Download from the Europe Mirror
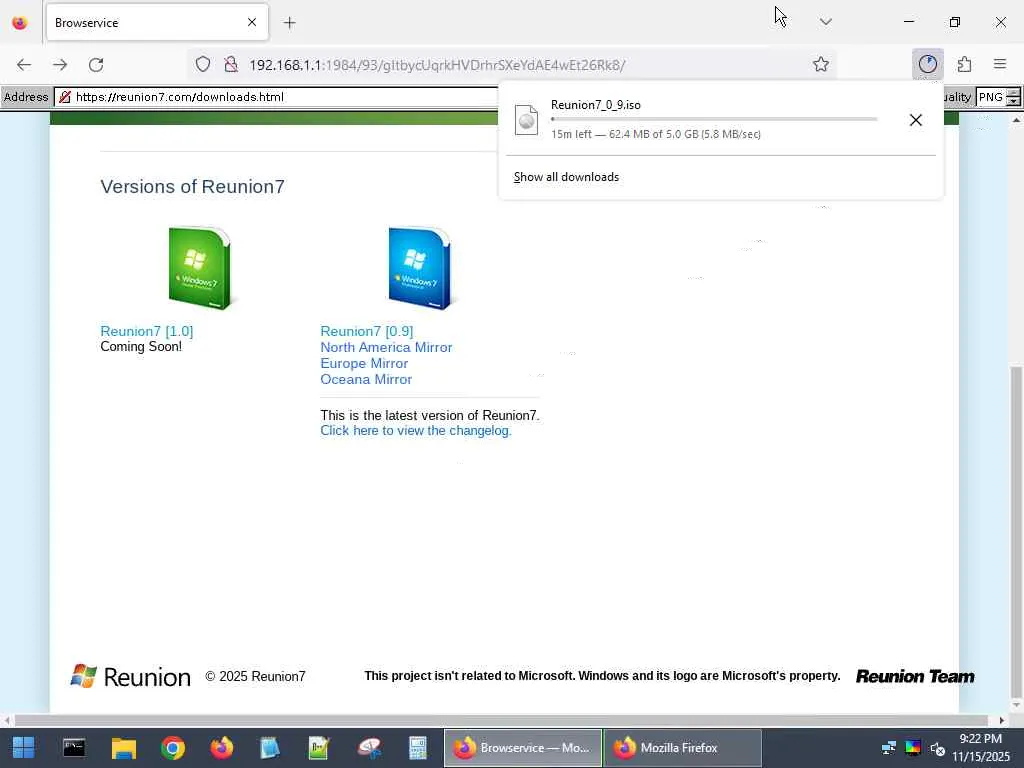Screen dimensions: 1024x768 click(364, 363)
